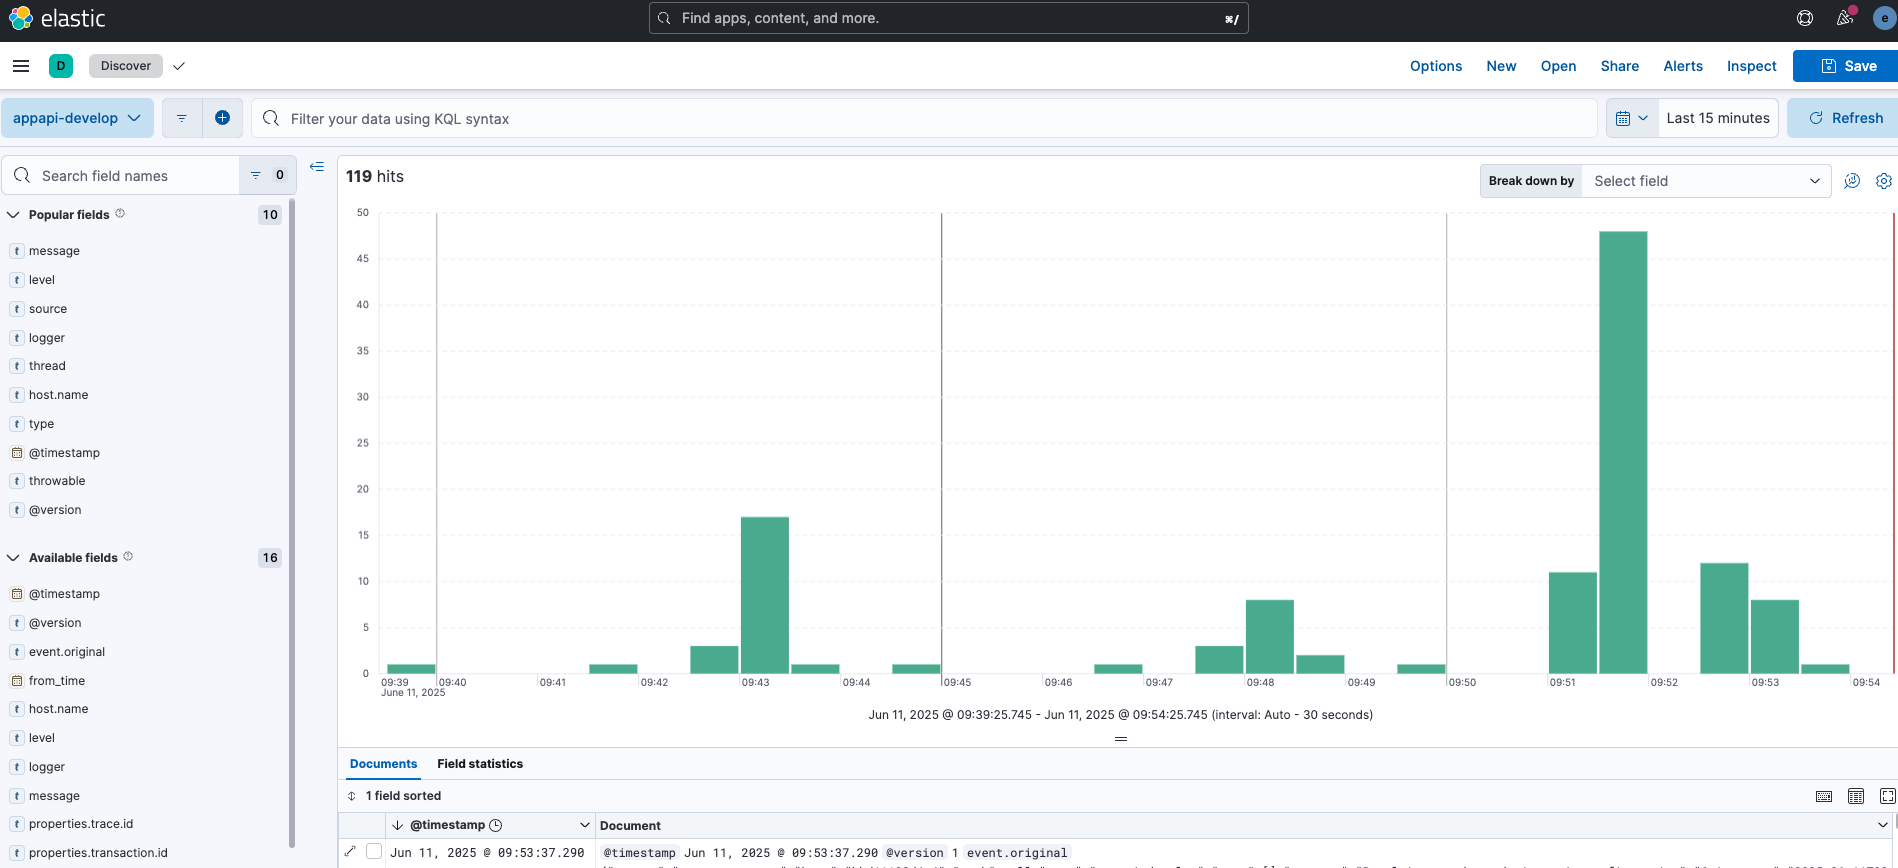Open the help menu icon
Screen dimensions: 1898x868
pyautogui.click(x=1805, y=18)
